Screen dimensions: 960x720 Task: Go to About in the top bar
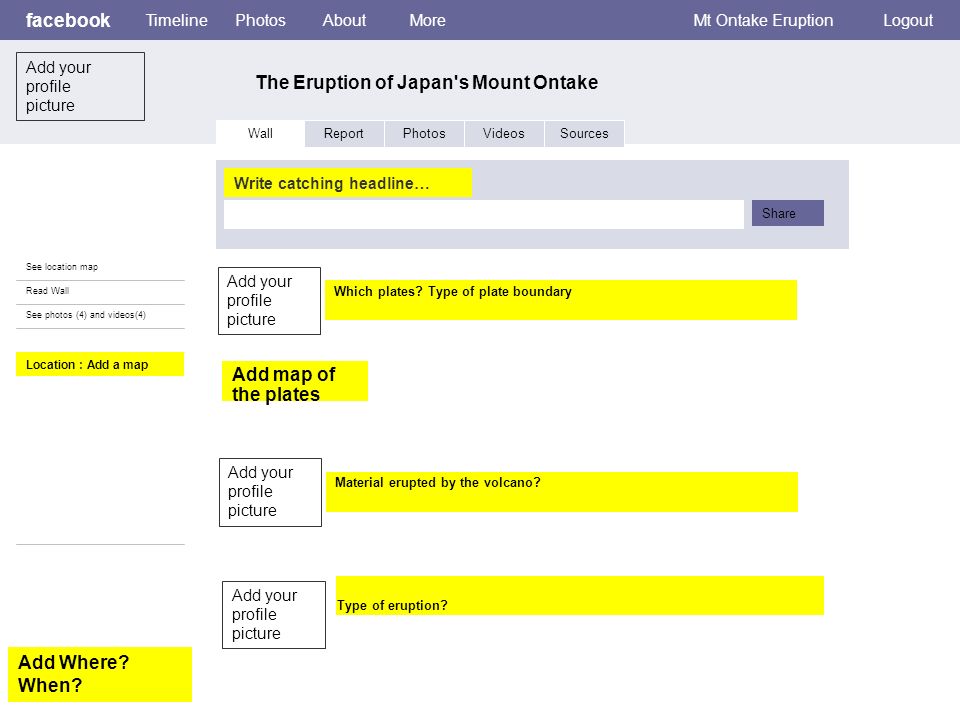[x=344, y=20]
